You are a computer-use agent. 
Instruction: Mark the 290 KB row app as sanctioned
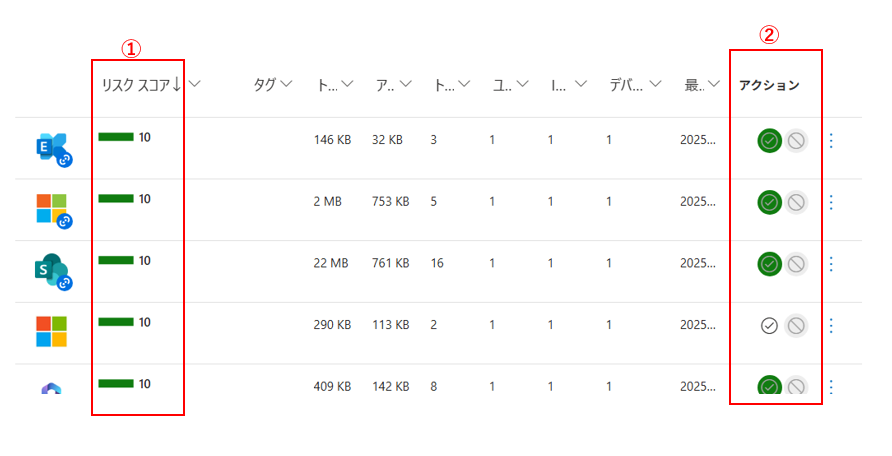click(x=769, y=326)
